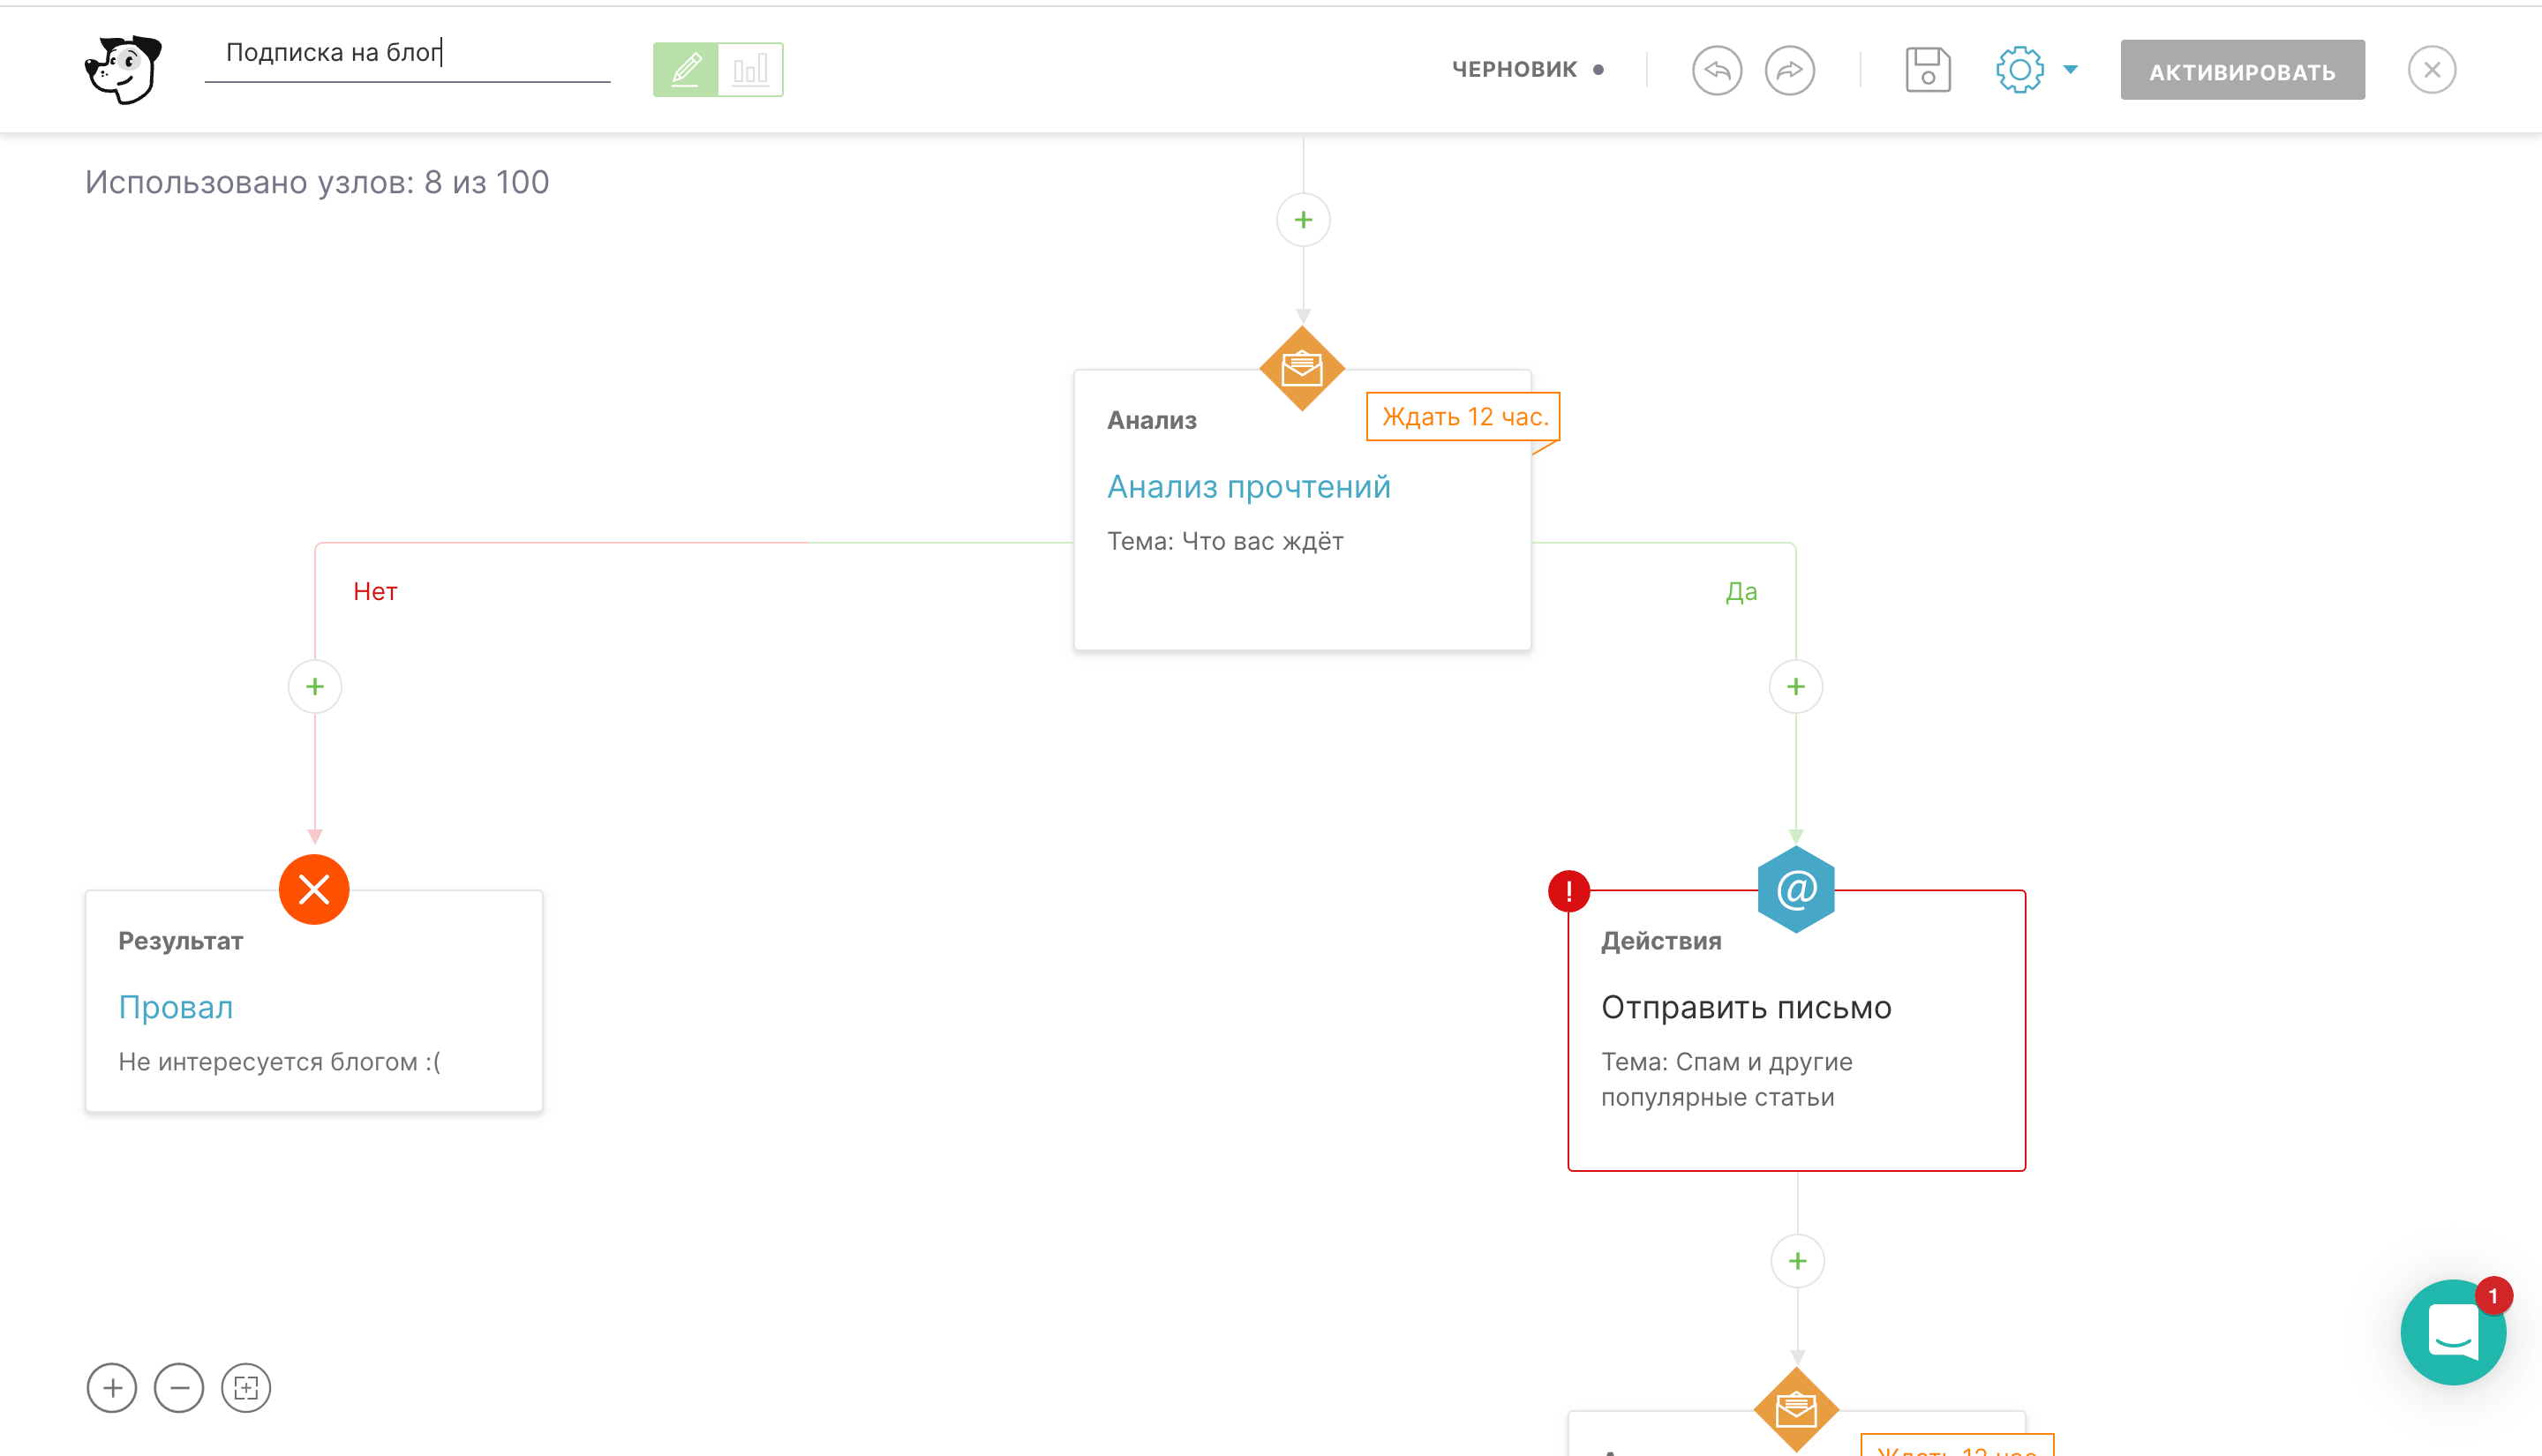Click the bottom orange envelope diamond
Image resolution: width=2542 pixels, height=1456 pixels.
click(x=1796, y=1409)
